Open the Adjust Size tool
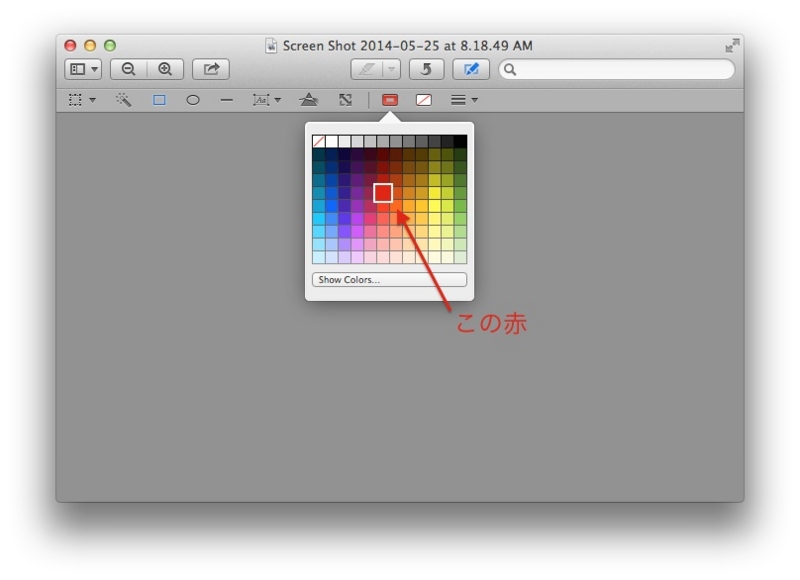The image size is (800, 580). pyautogui.click(x=345, y=100)
